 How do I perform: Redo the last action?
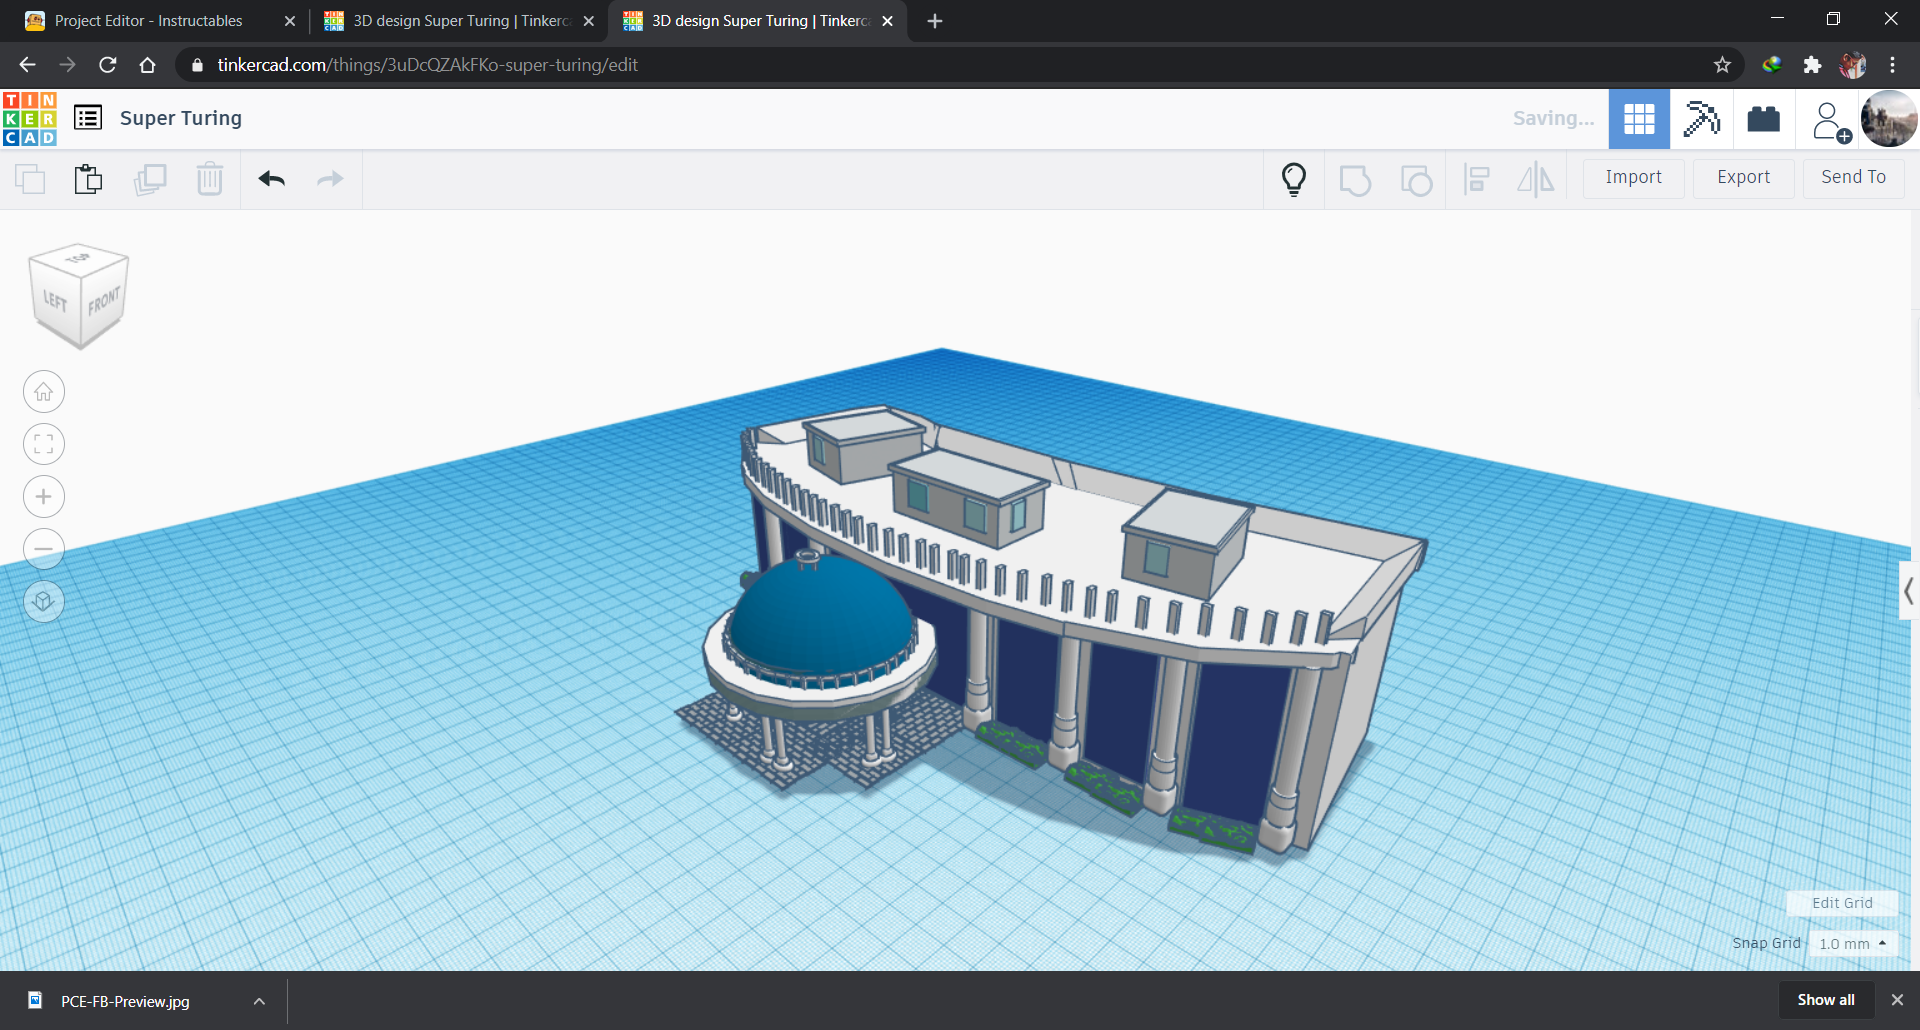330,179
